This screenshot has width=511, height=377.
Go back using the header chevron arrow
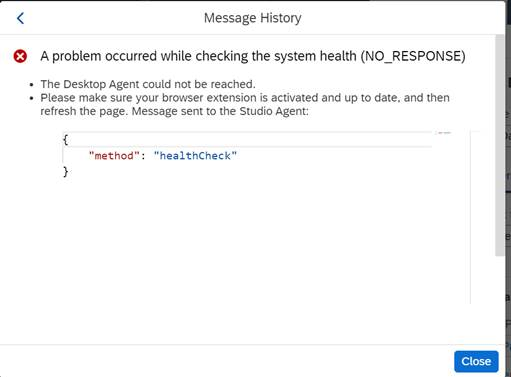[20, 18]
